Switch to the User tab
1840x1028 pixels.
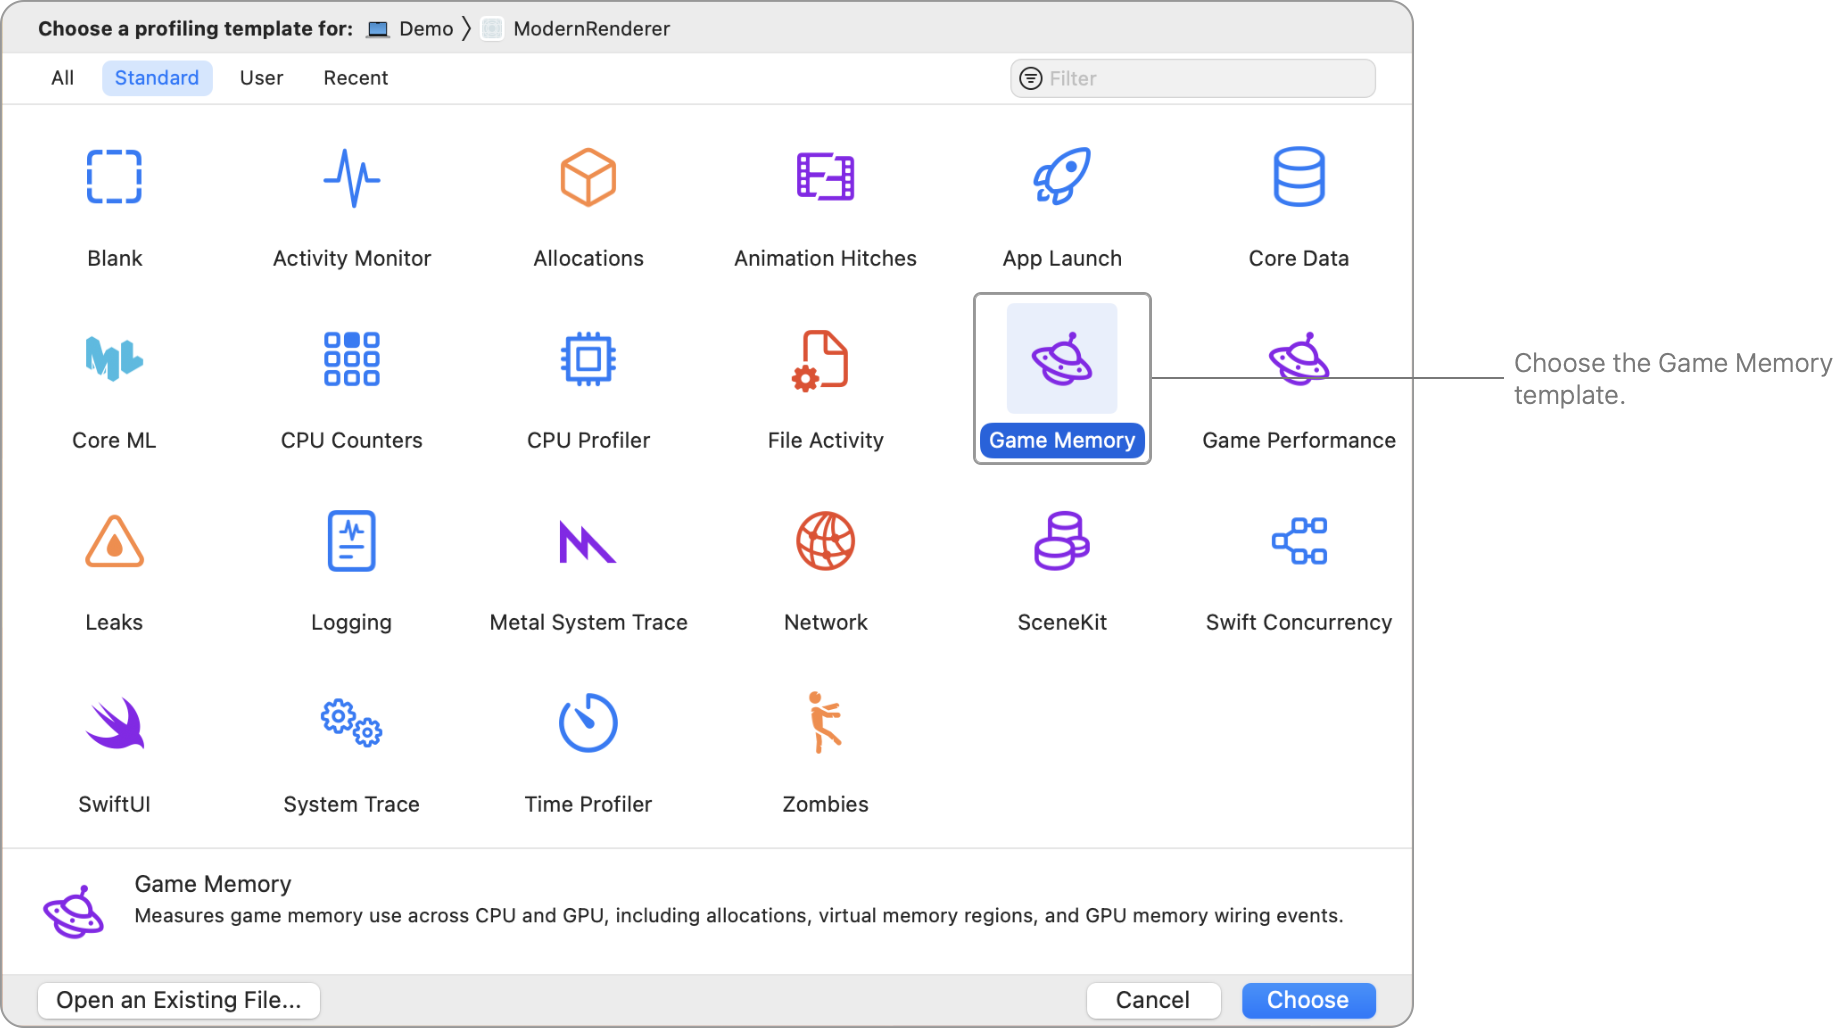pos(261,78)
